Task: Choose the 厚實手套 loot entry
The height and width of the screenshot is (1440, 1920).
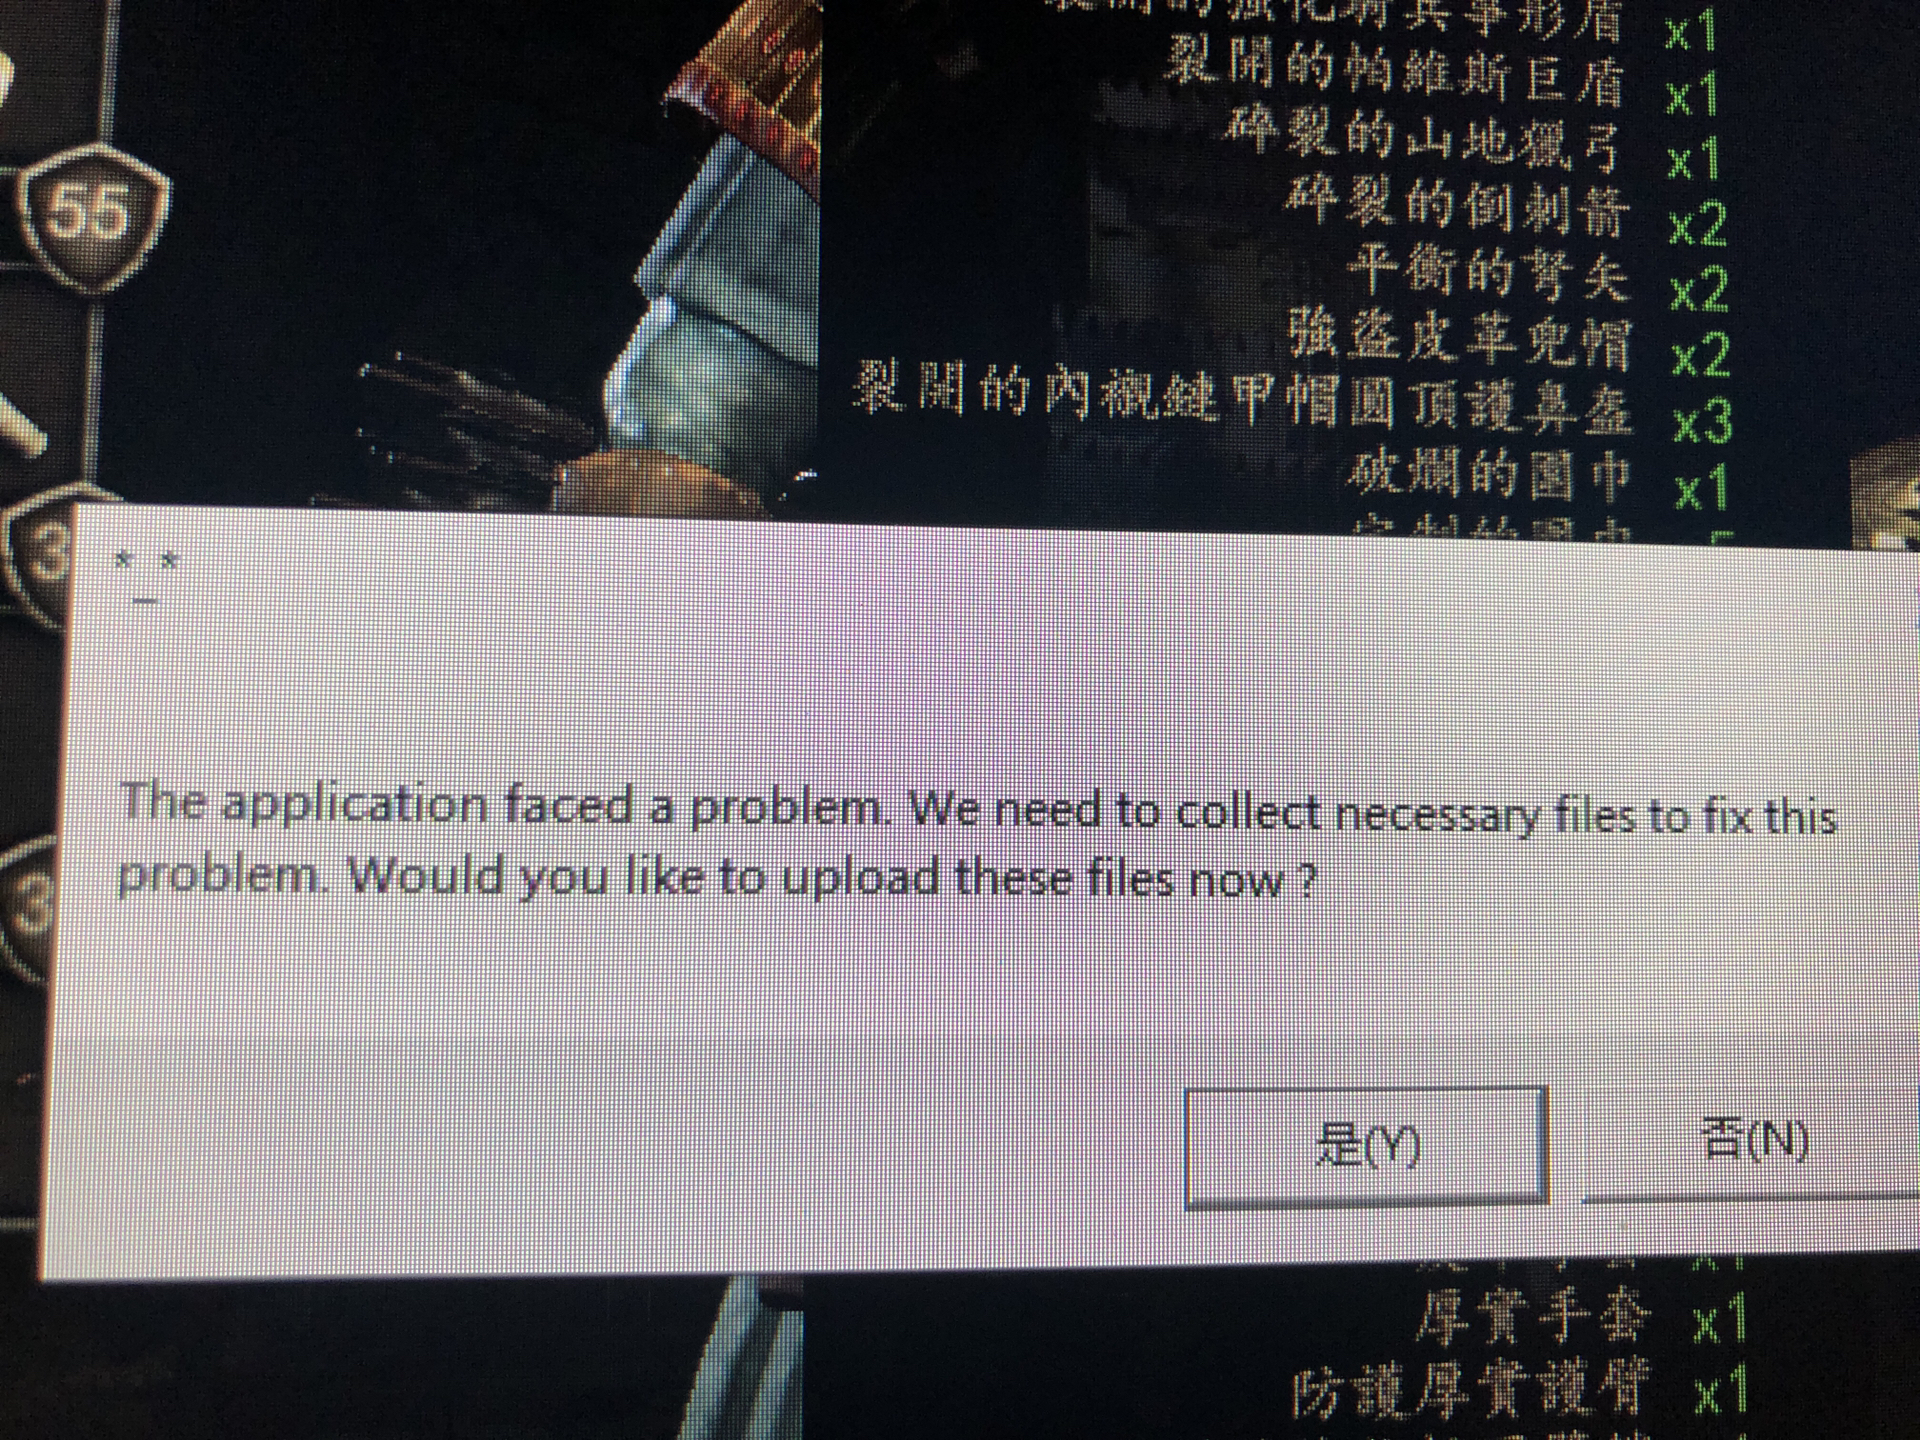Action: pos(1530,1316)
